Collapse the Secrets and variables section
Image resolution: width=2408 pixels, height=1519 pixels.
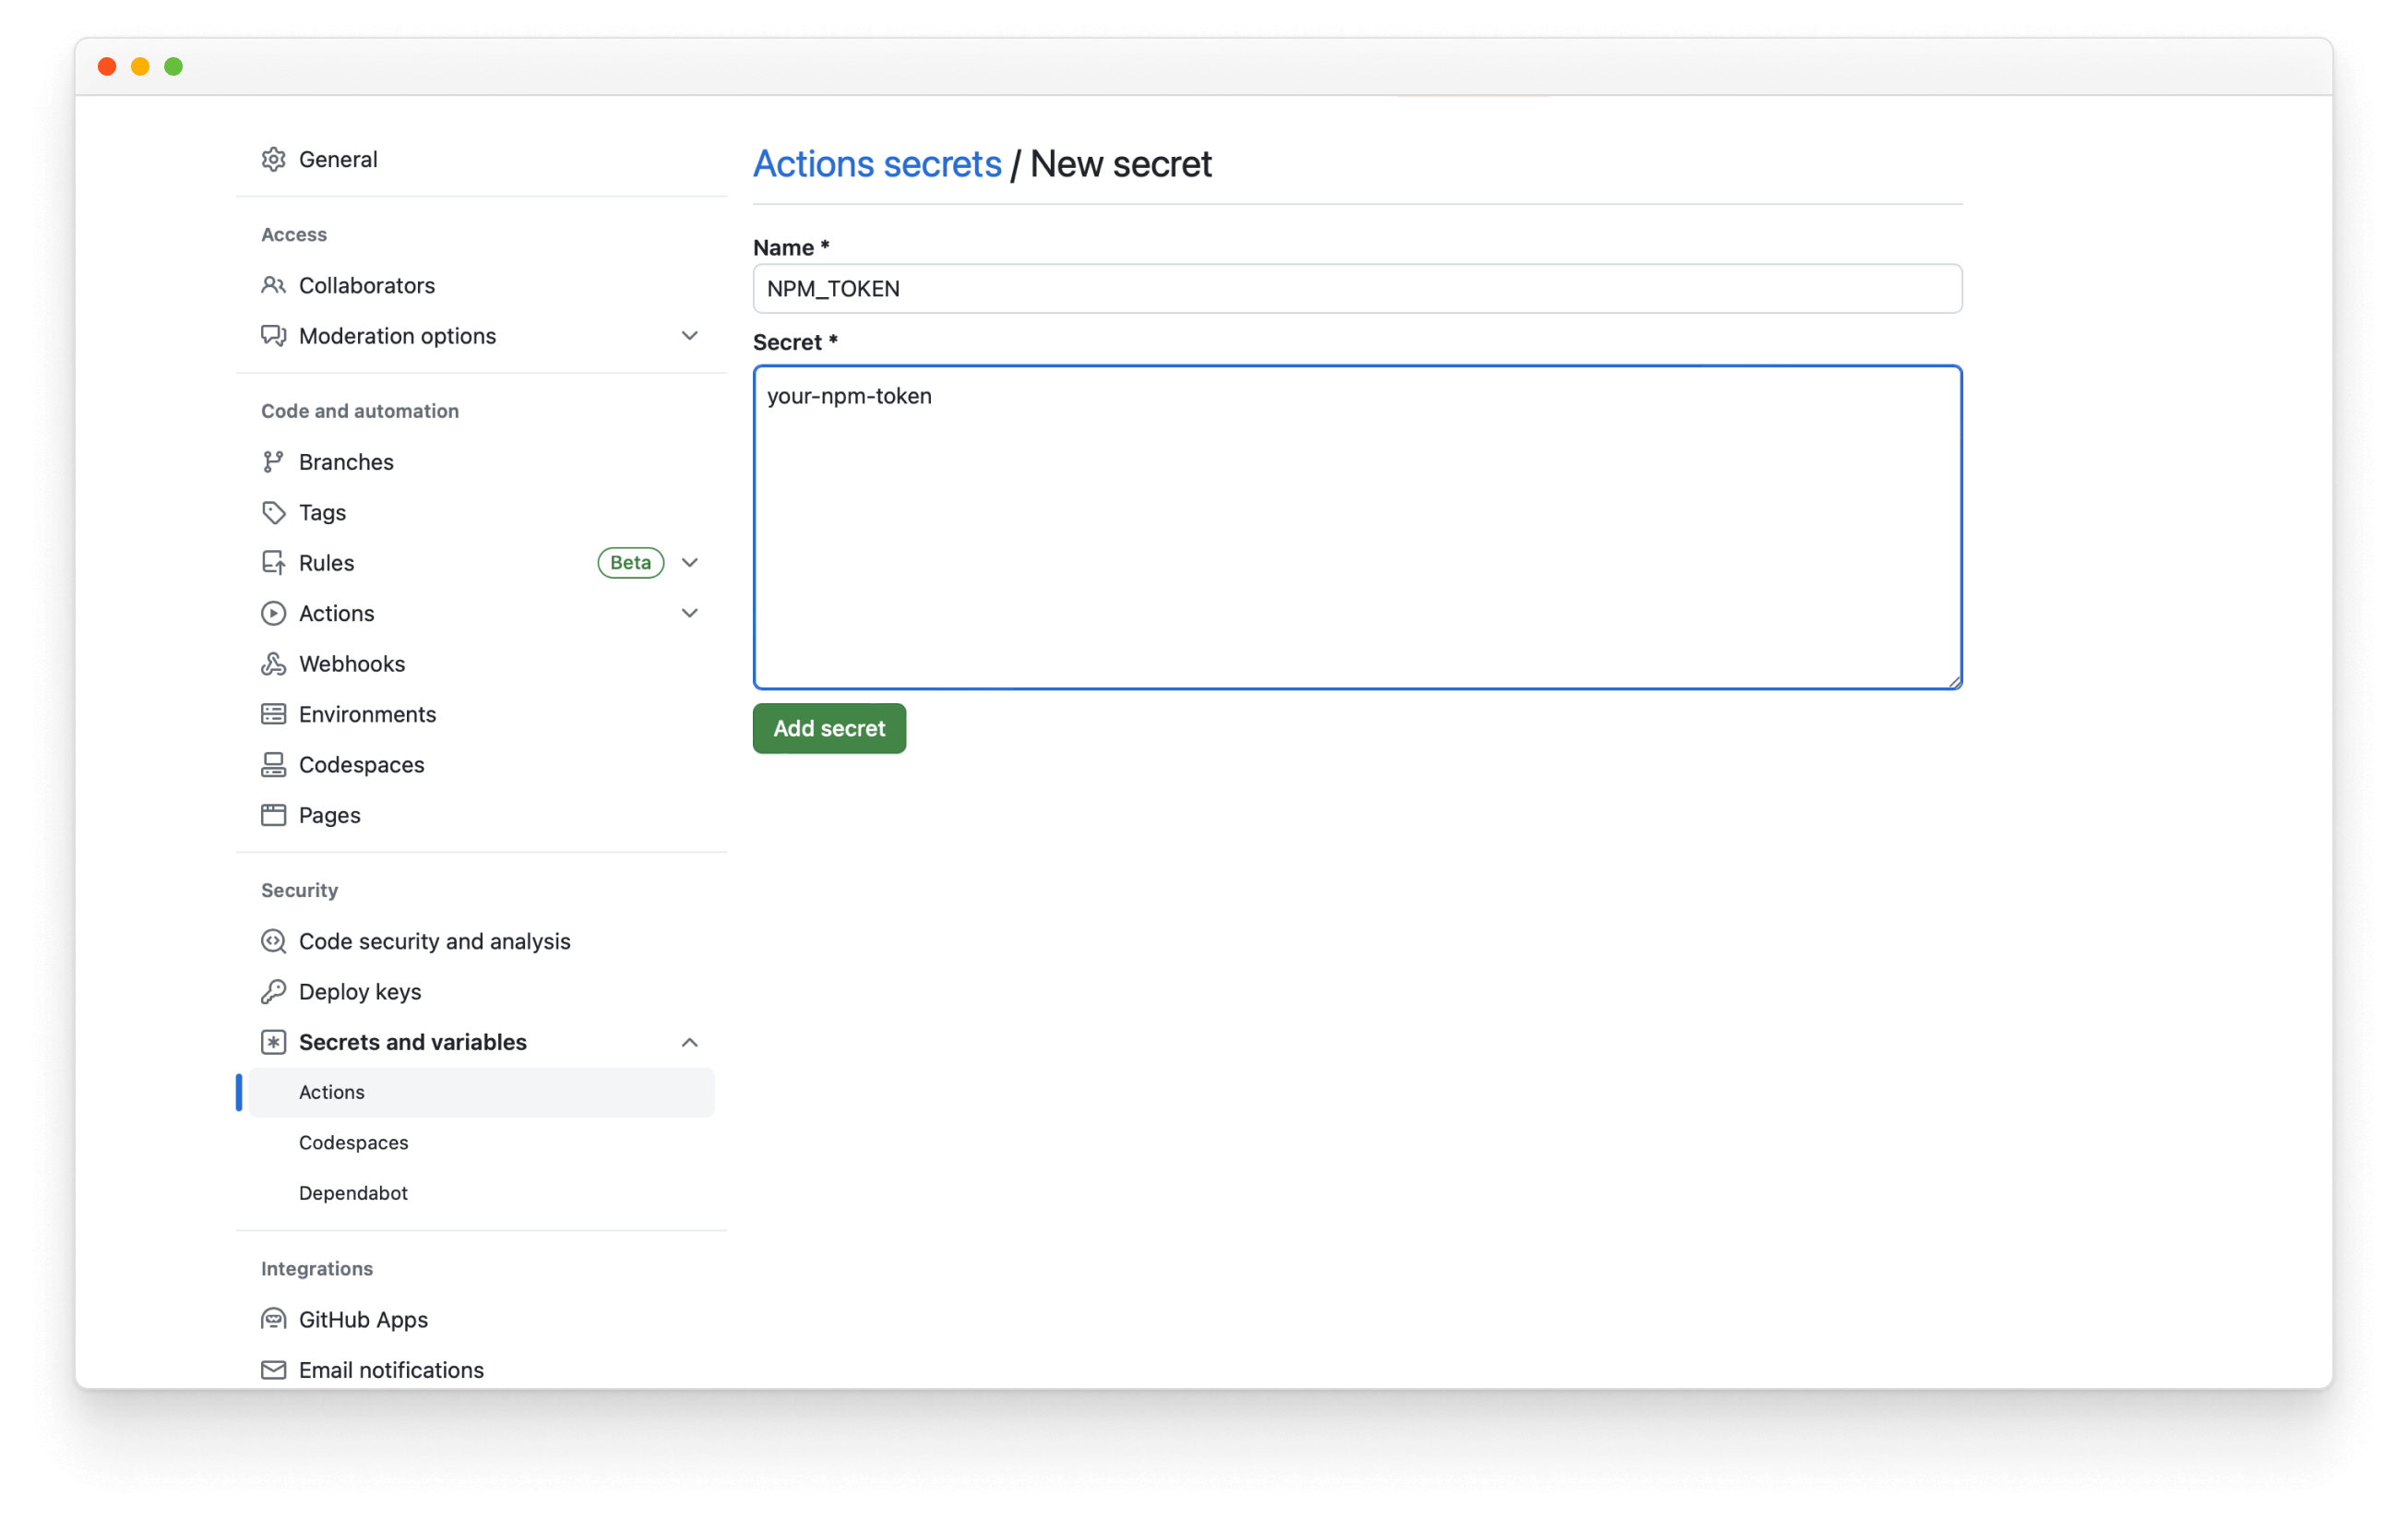pyautogui.click(x=689, y=1041)
